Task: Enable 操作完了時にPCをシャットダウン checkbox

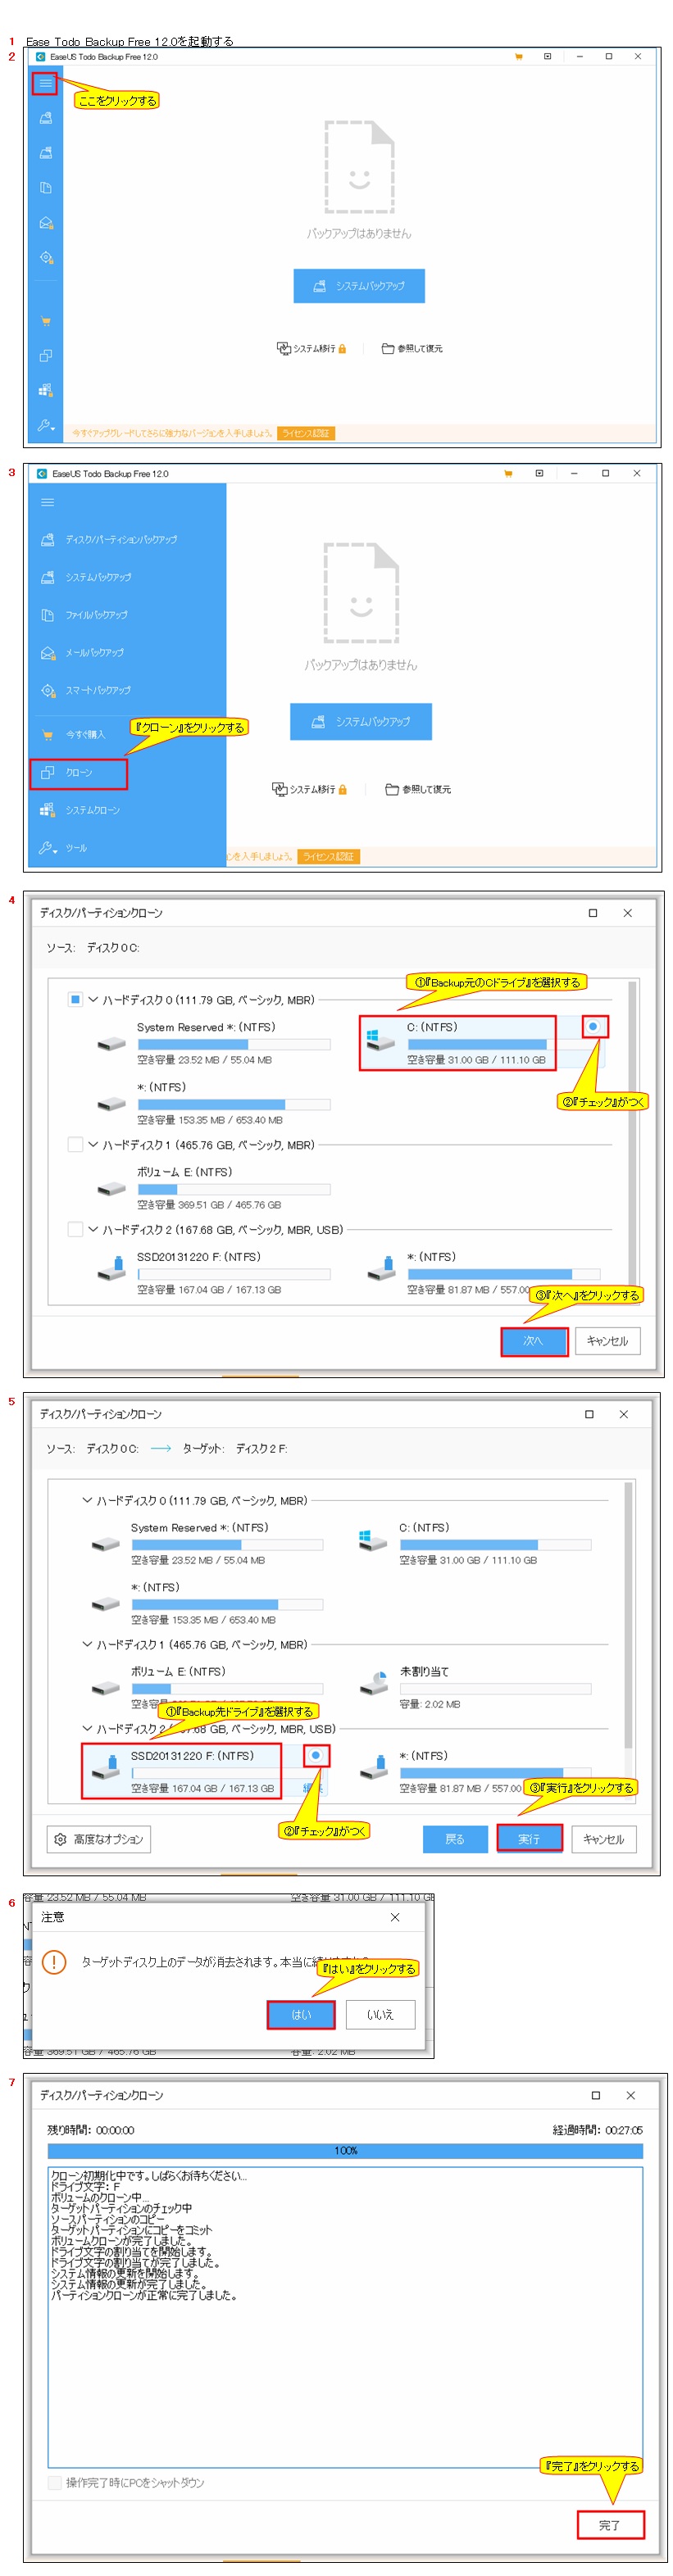Action: pyautogui.click(x=55, y=2483)
